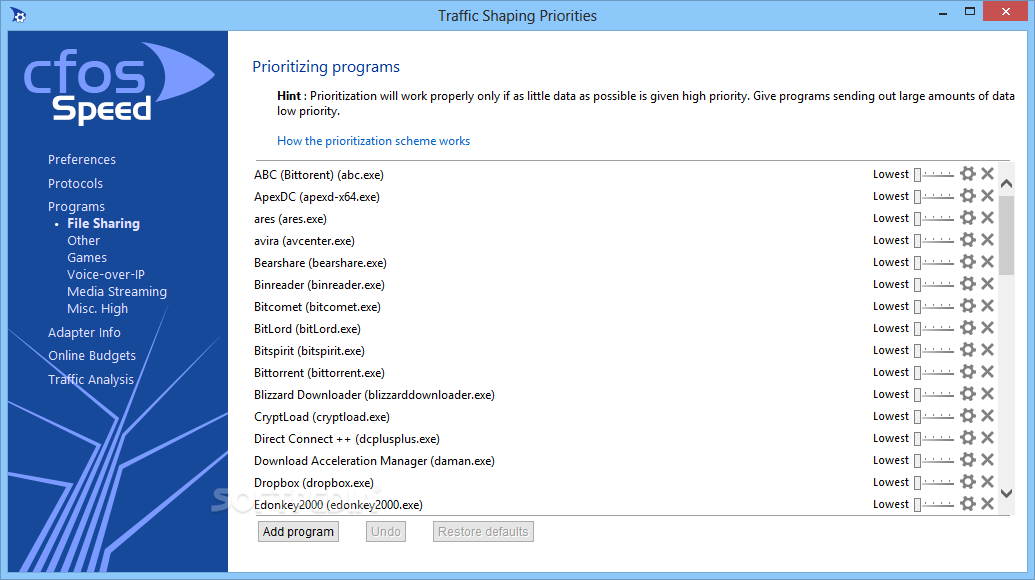The width and height of the screenshot is (1035, 580).
Task: Open settings gear for ApexDC
Action: pos(968,195)
